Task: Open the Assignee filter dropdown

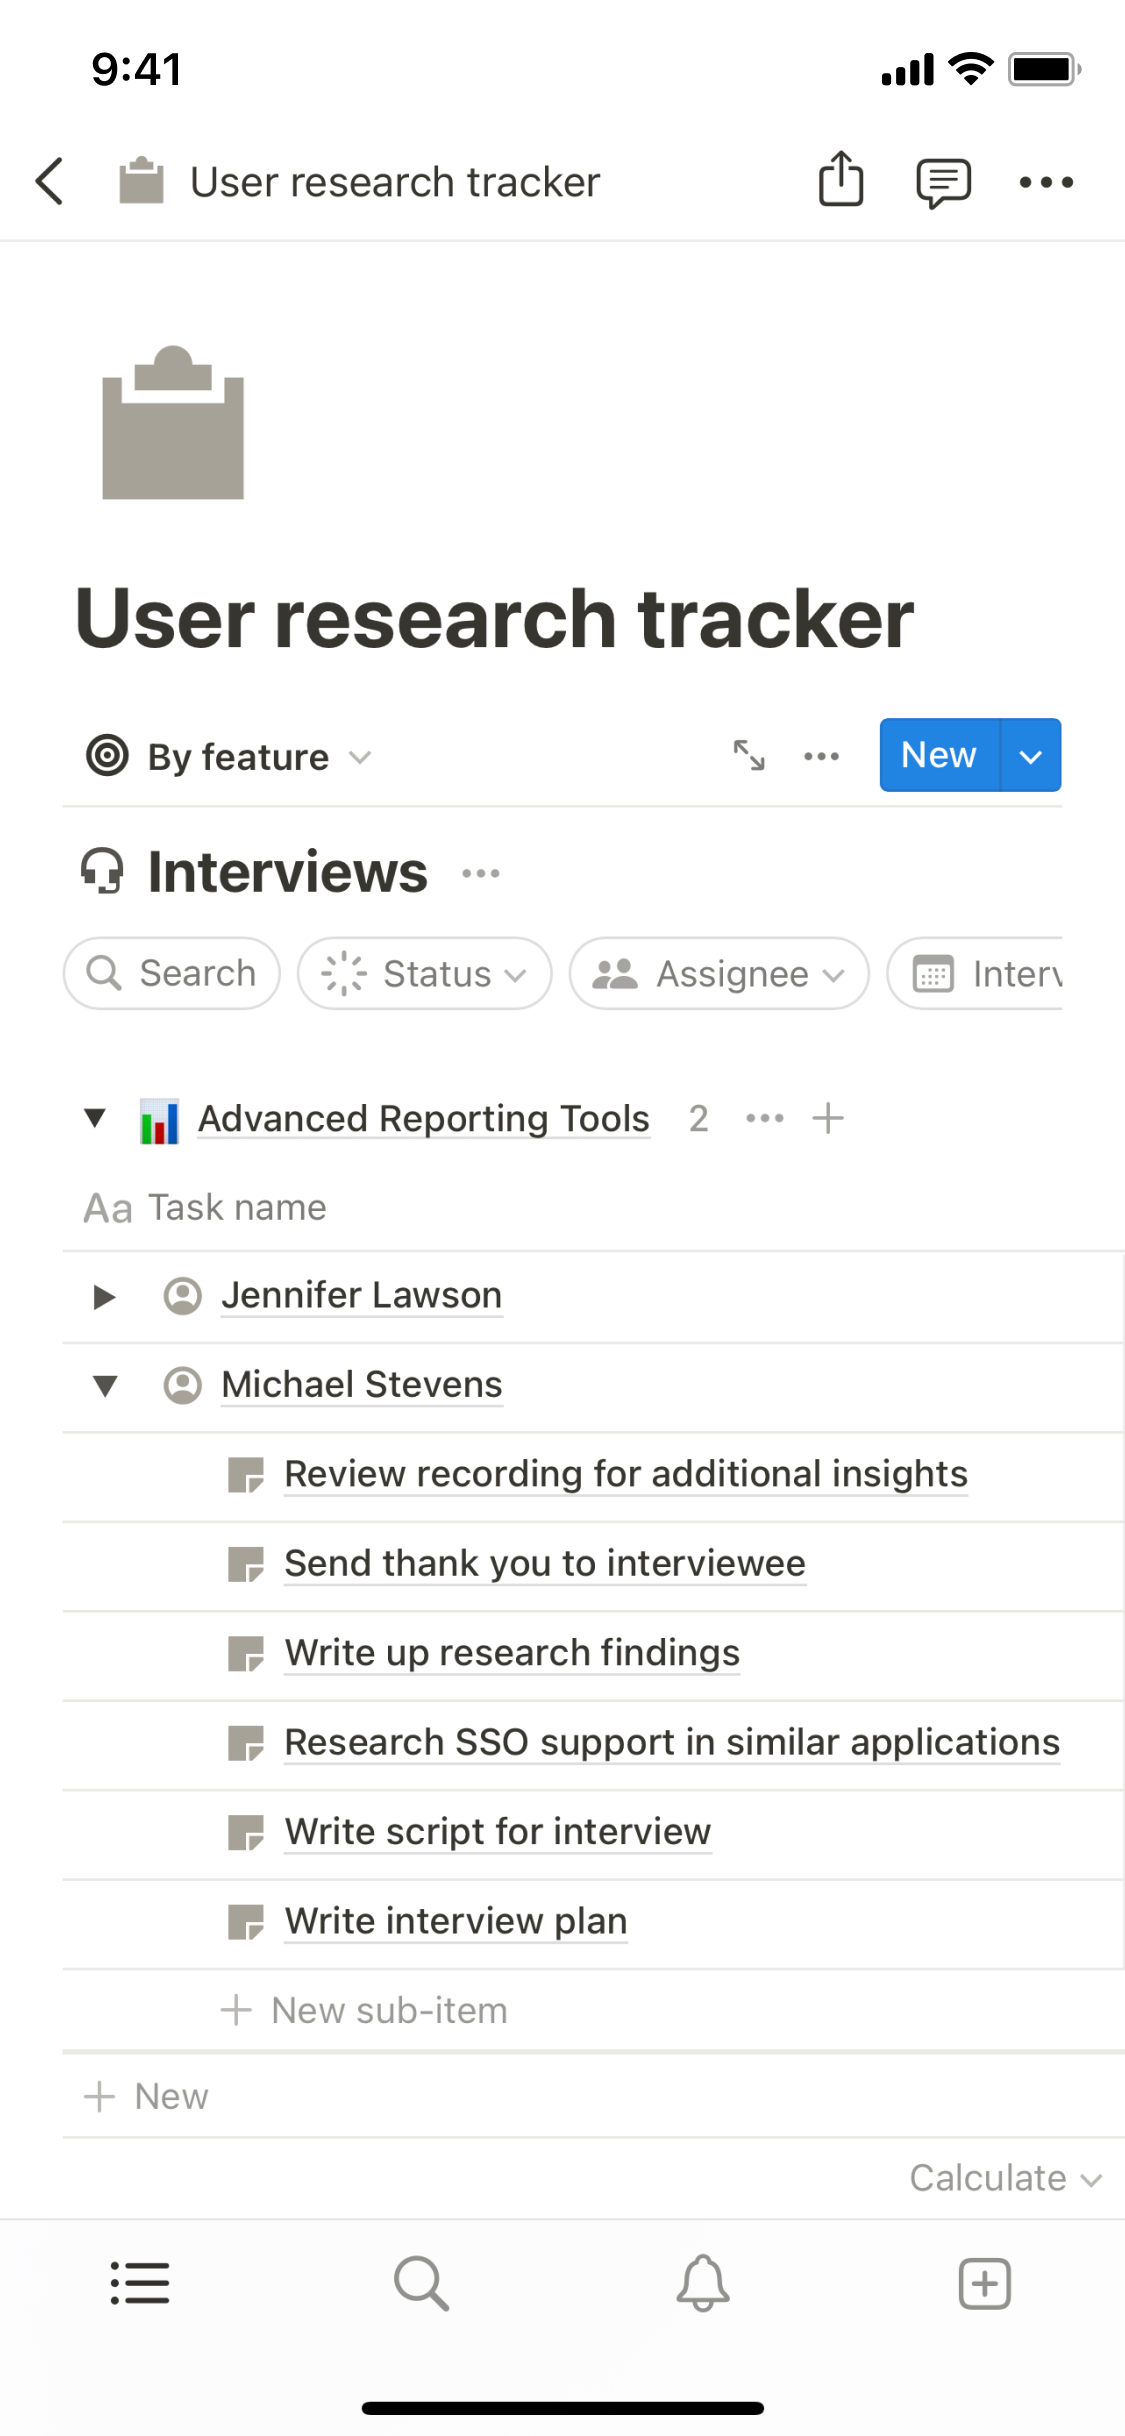Action: (x=718, y=973)
